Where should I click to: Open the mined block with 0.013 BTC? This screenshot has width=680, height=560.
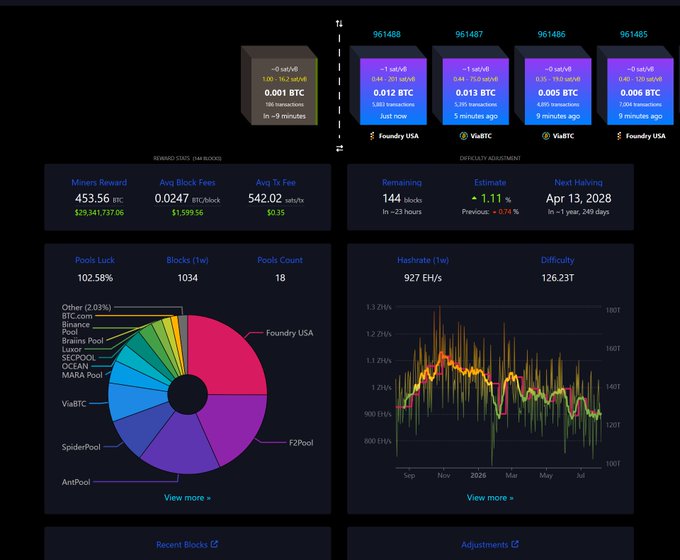tap(476, 92)
